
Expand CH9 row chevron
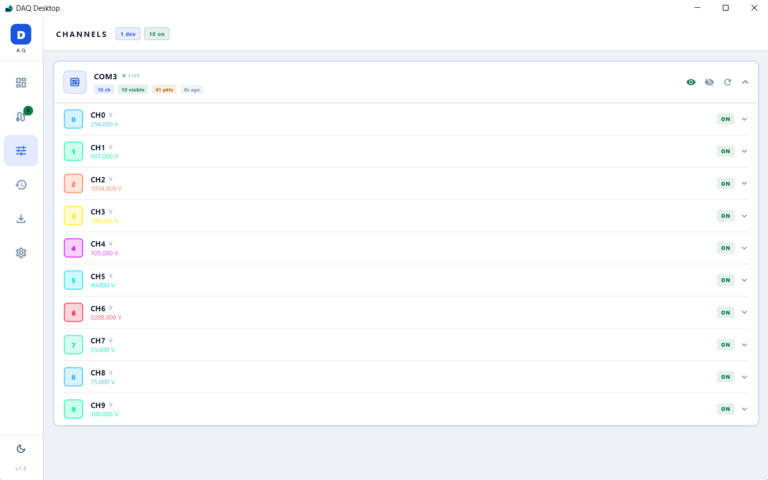pyautogui.click(x=744, y=409)
